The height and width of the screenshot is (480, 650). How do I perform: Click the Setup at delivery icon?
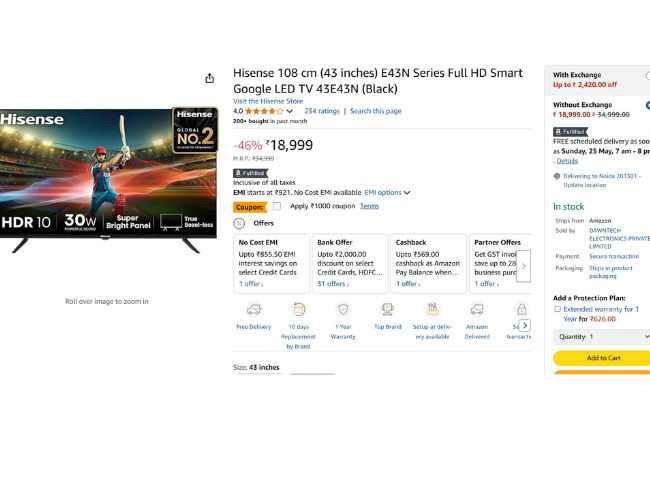432,309
